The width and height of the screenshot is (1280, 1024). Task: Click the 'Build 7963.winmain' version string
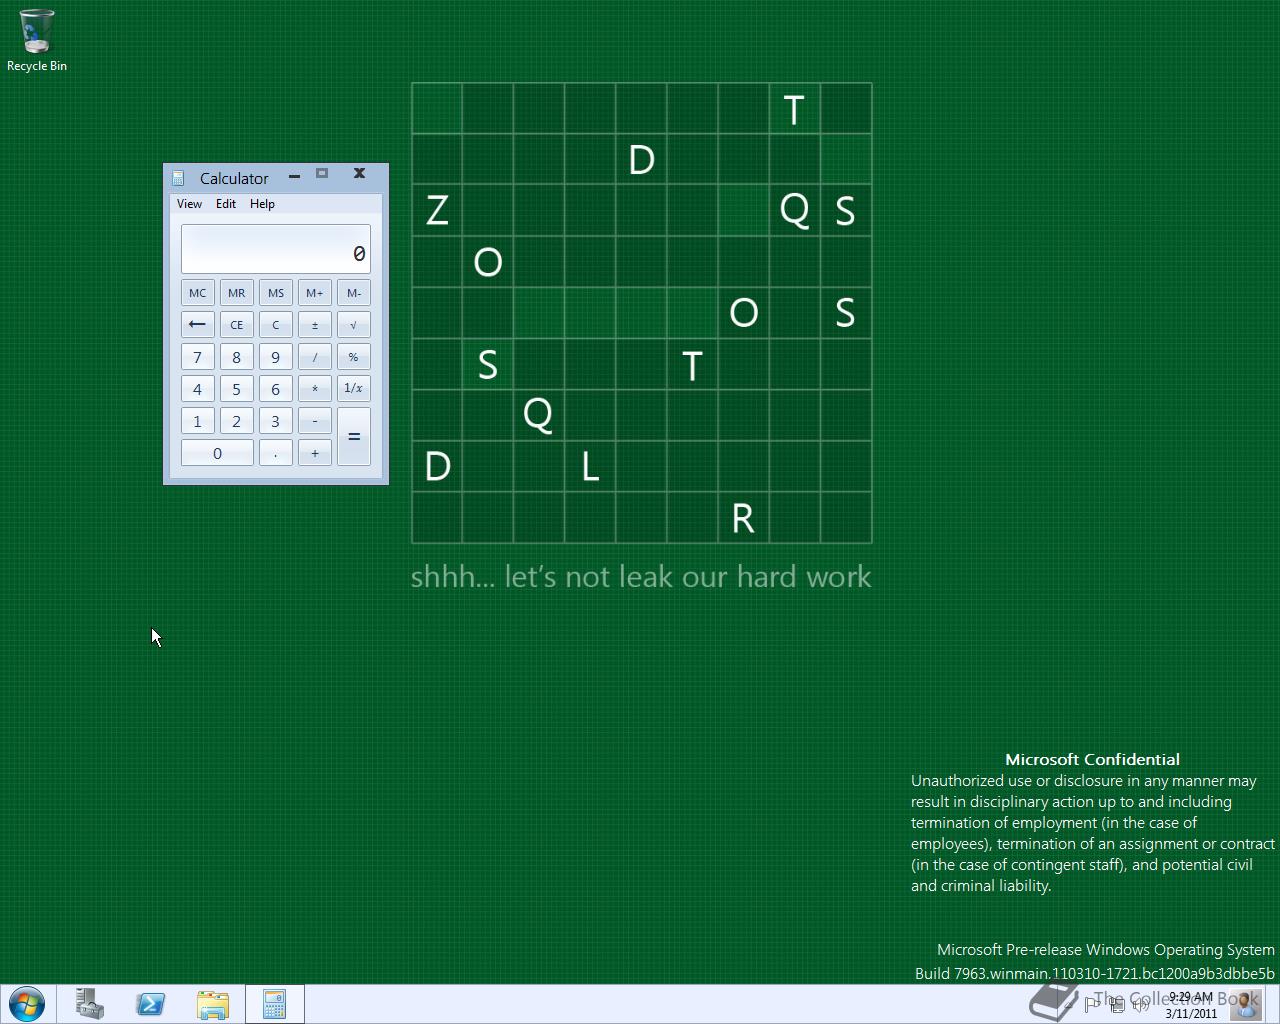pyautogui.click(x=1095, y=973)
